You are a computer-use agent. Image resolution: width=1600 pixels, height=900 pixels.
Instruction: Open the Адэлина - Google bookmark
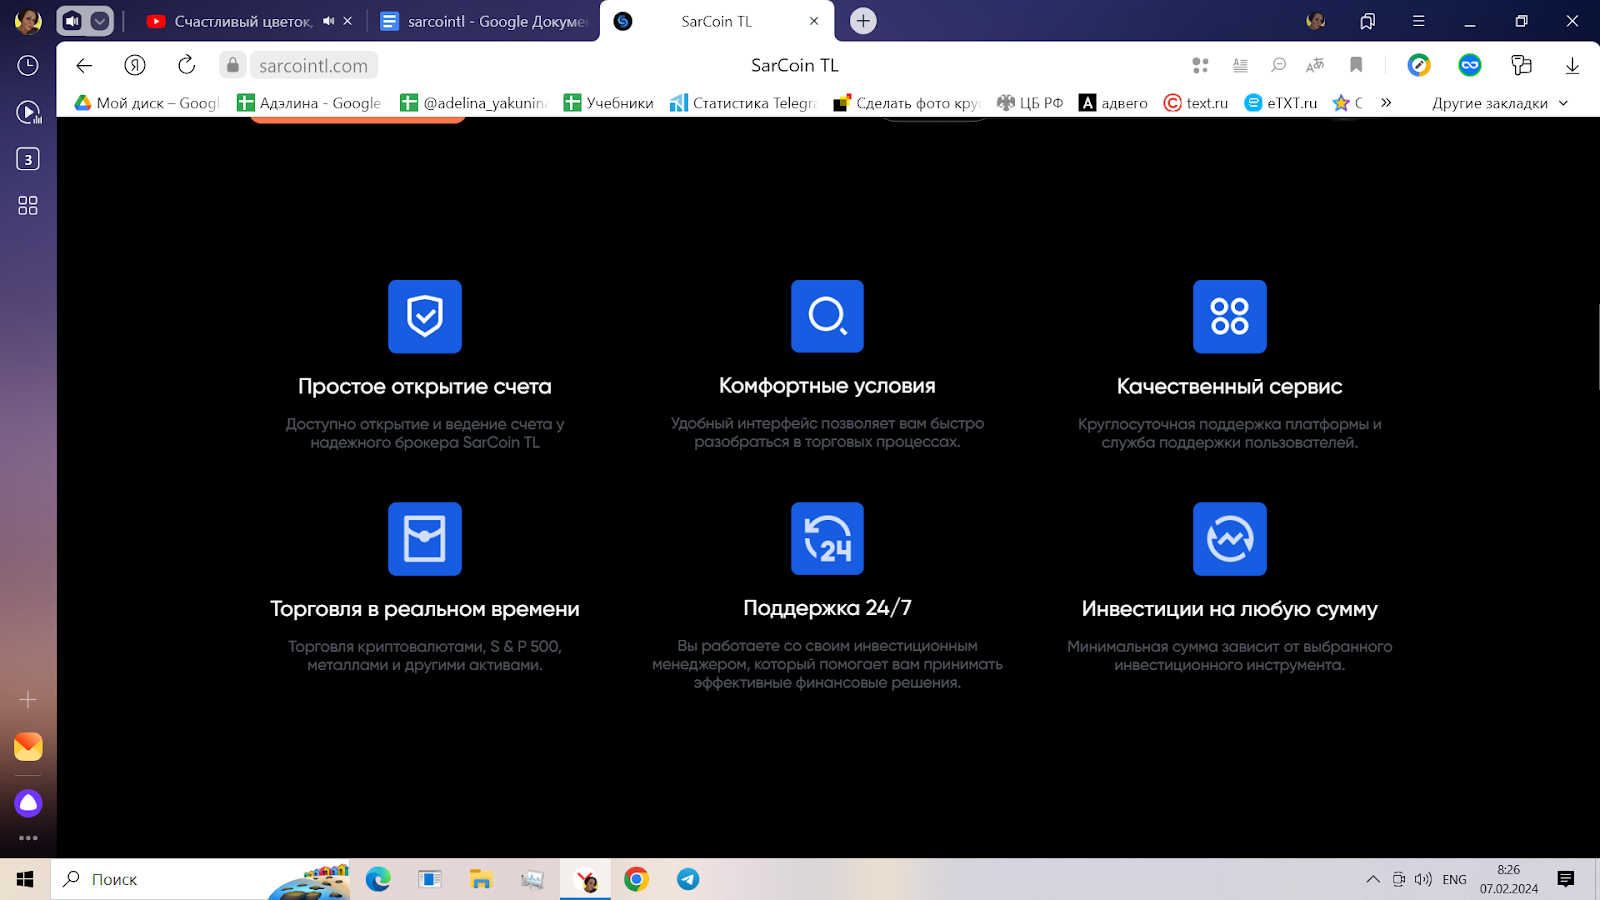(x=309, y=103)
